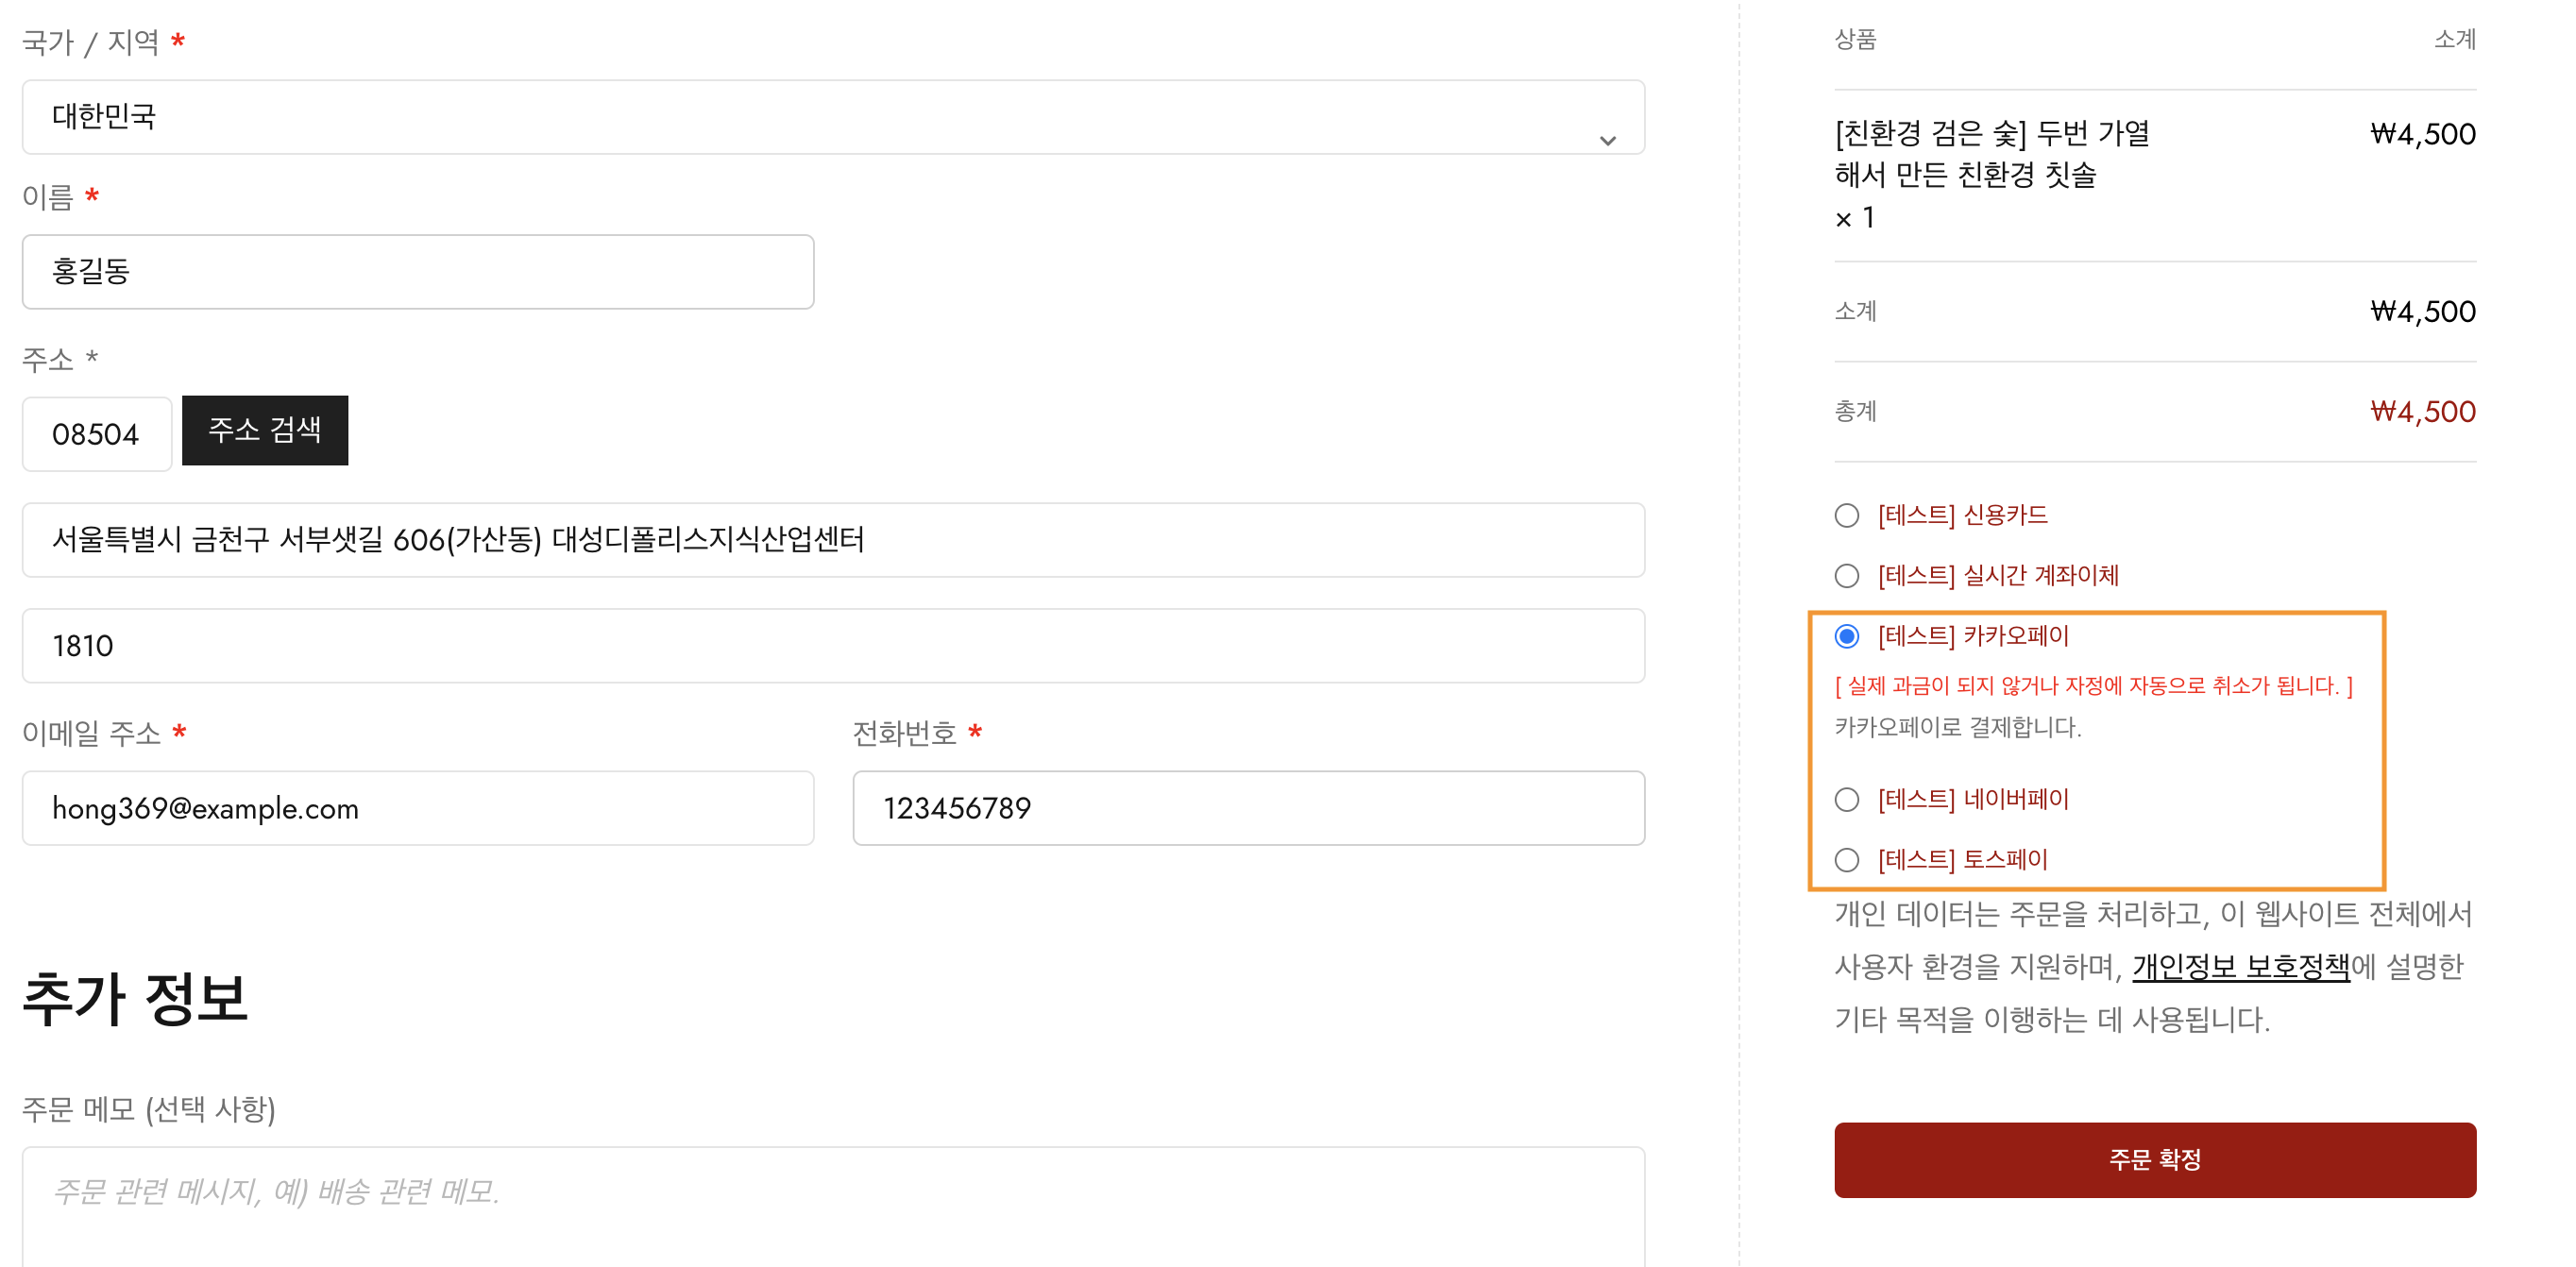Screen dimensions: 2576x1267
Task: Open the 개인정보 보호정책 link
Action: [2240, 967]
